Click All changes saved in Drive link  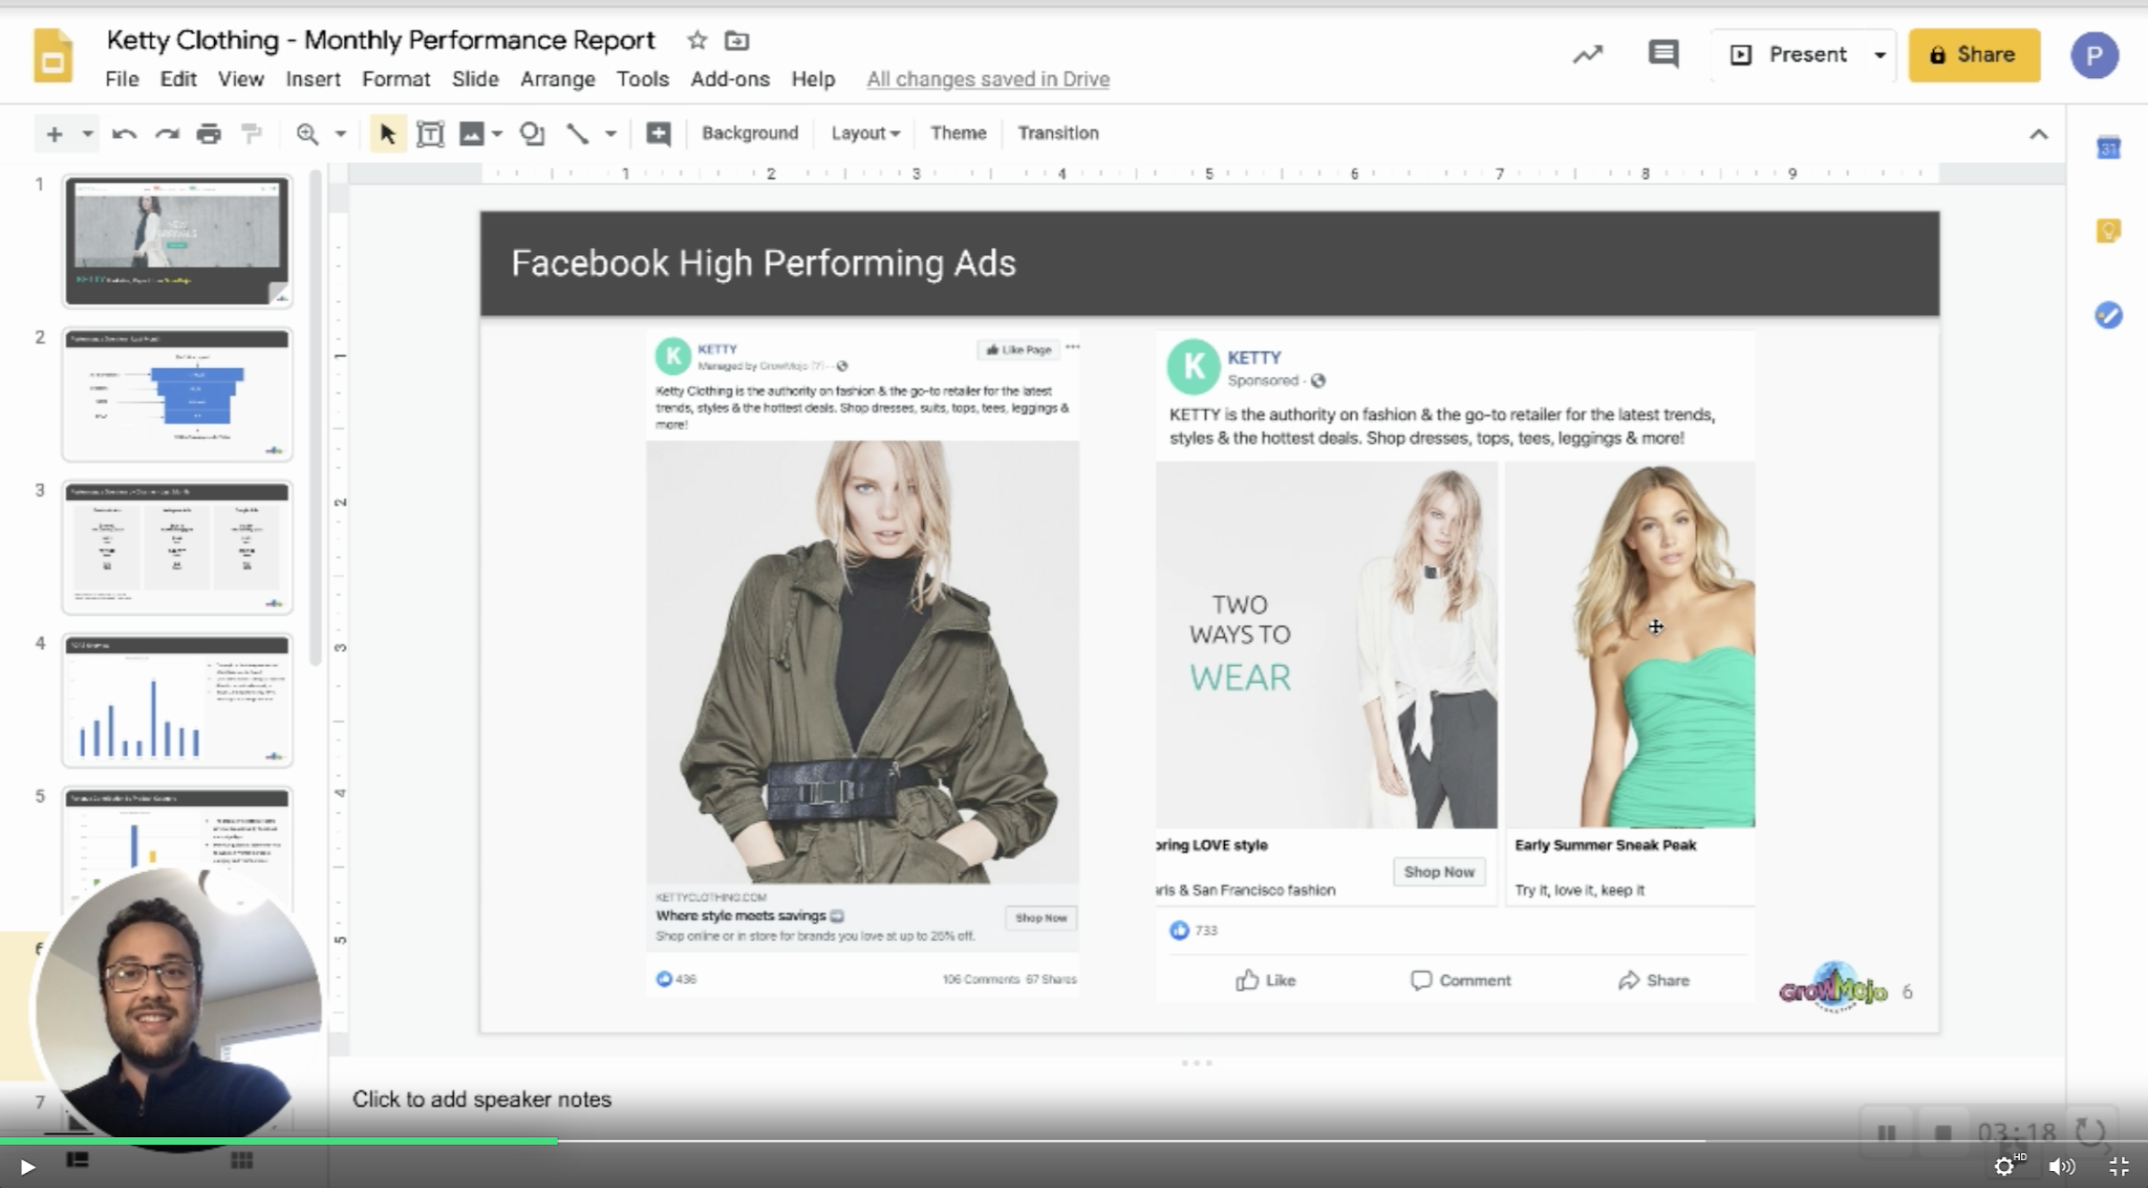coord(988,79)
